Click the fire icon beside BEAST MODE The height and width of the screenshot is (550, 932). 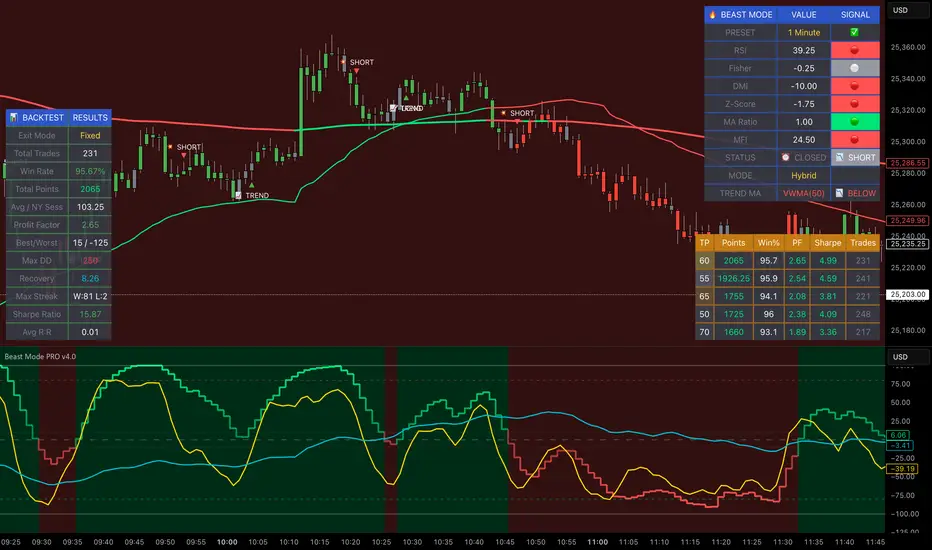pos(712,15)
